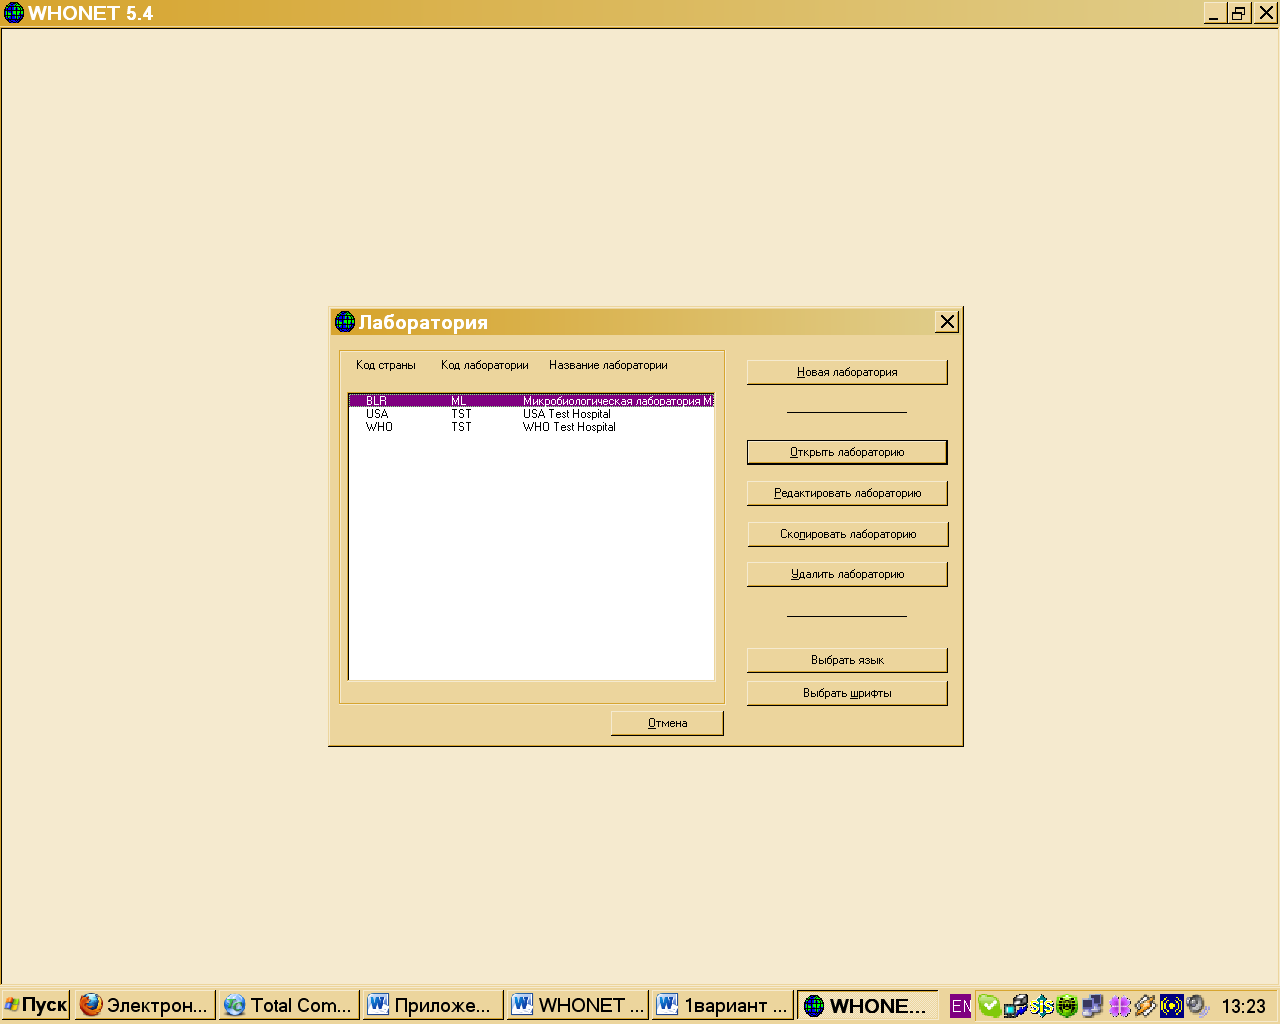Select the WHO Test Hospital row

click(x=531, y=427)
